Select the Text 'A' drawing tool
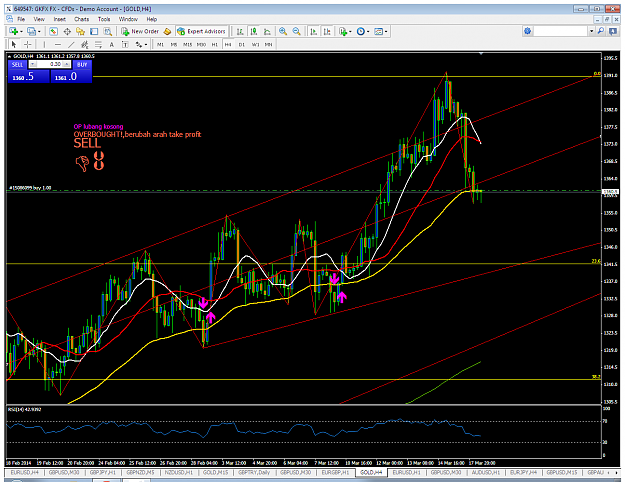Viewport: 625px width, 482px height. (x=112, y=44)
